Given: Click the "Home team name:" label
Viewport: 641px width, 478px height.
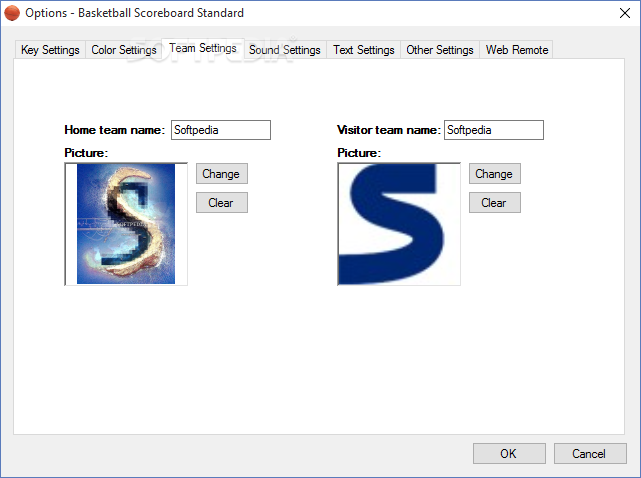Looking at the screenshot, I should tap(114, 130).
